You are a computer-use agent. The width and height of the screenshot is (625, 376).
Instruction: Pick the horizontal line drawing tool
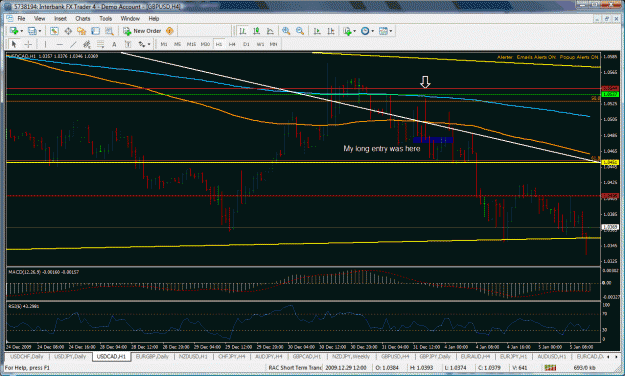tap(59, 44)
